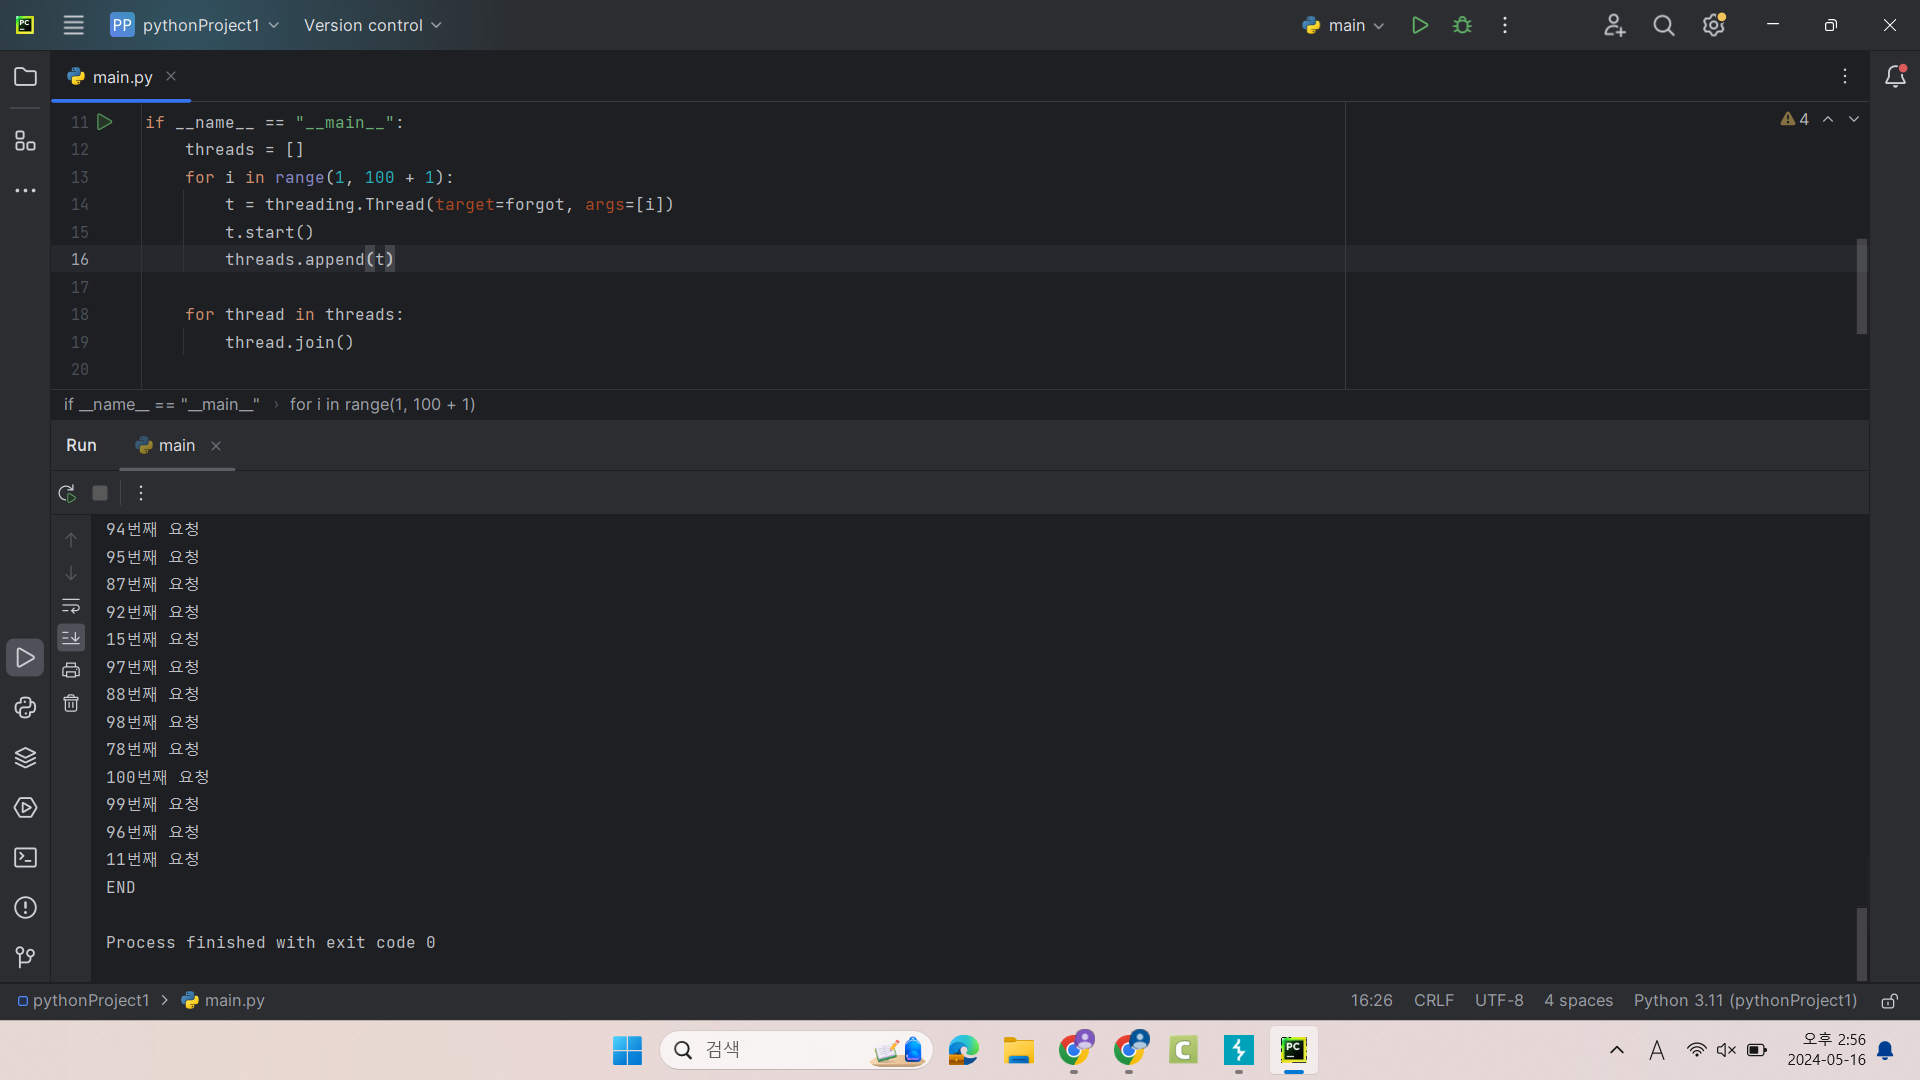Image resolution: width=1920 pixels, height=1080 pixels.
Task: Click the CRLF line separator in status bar
Action: 1433,1001
